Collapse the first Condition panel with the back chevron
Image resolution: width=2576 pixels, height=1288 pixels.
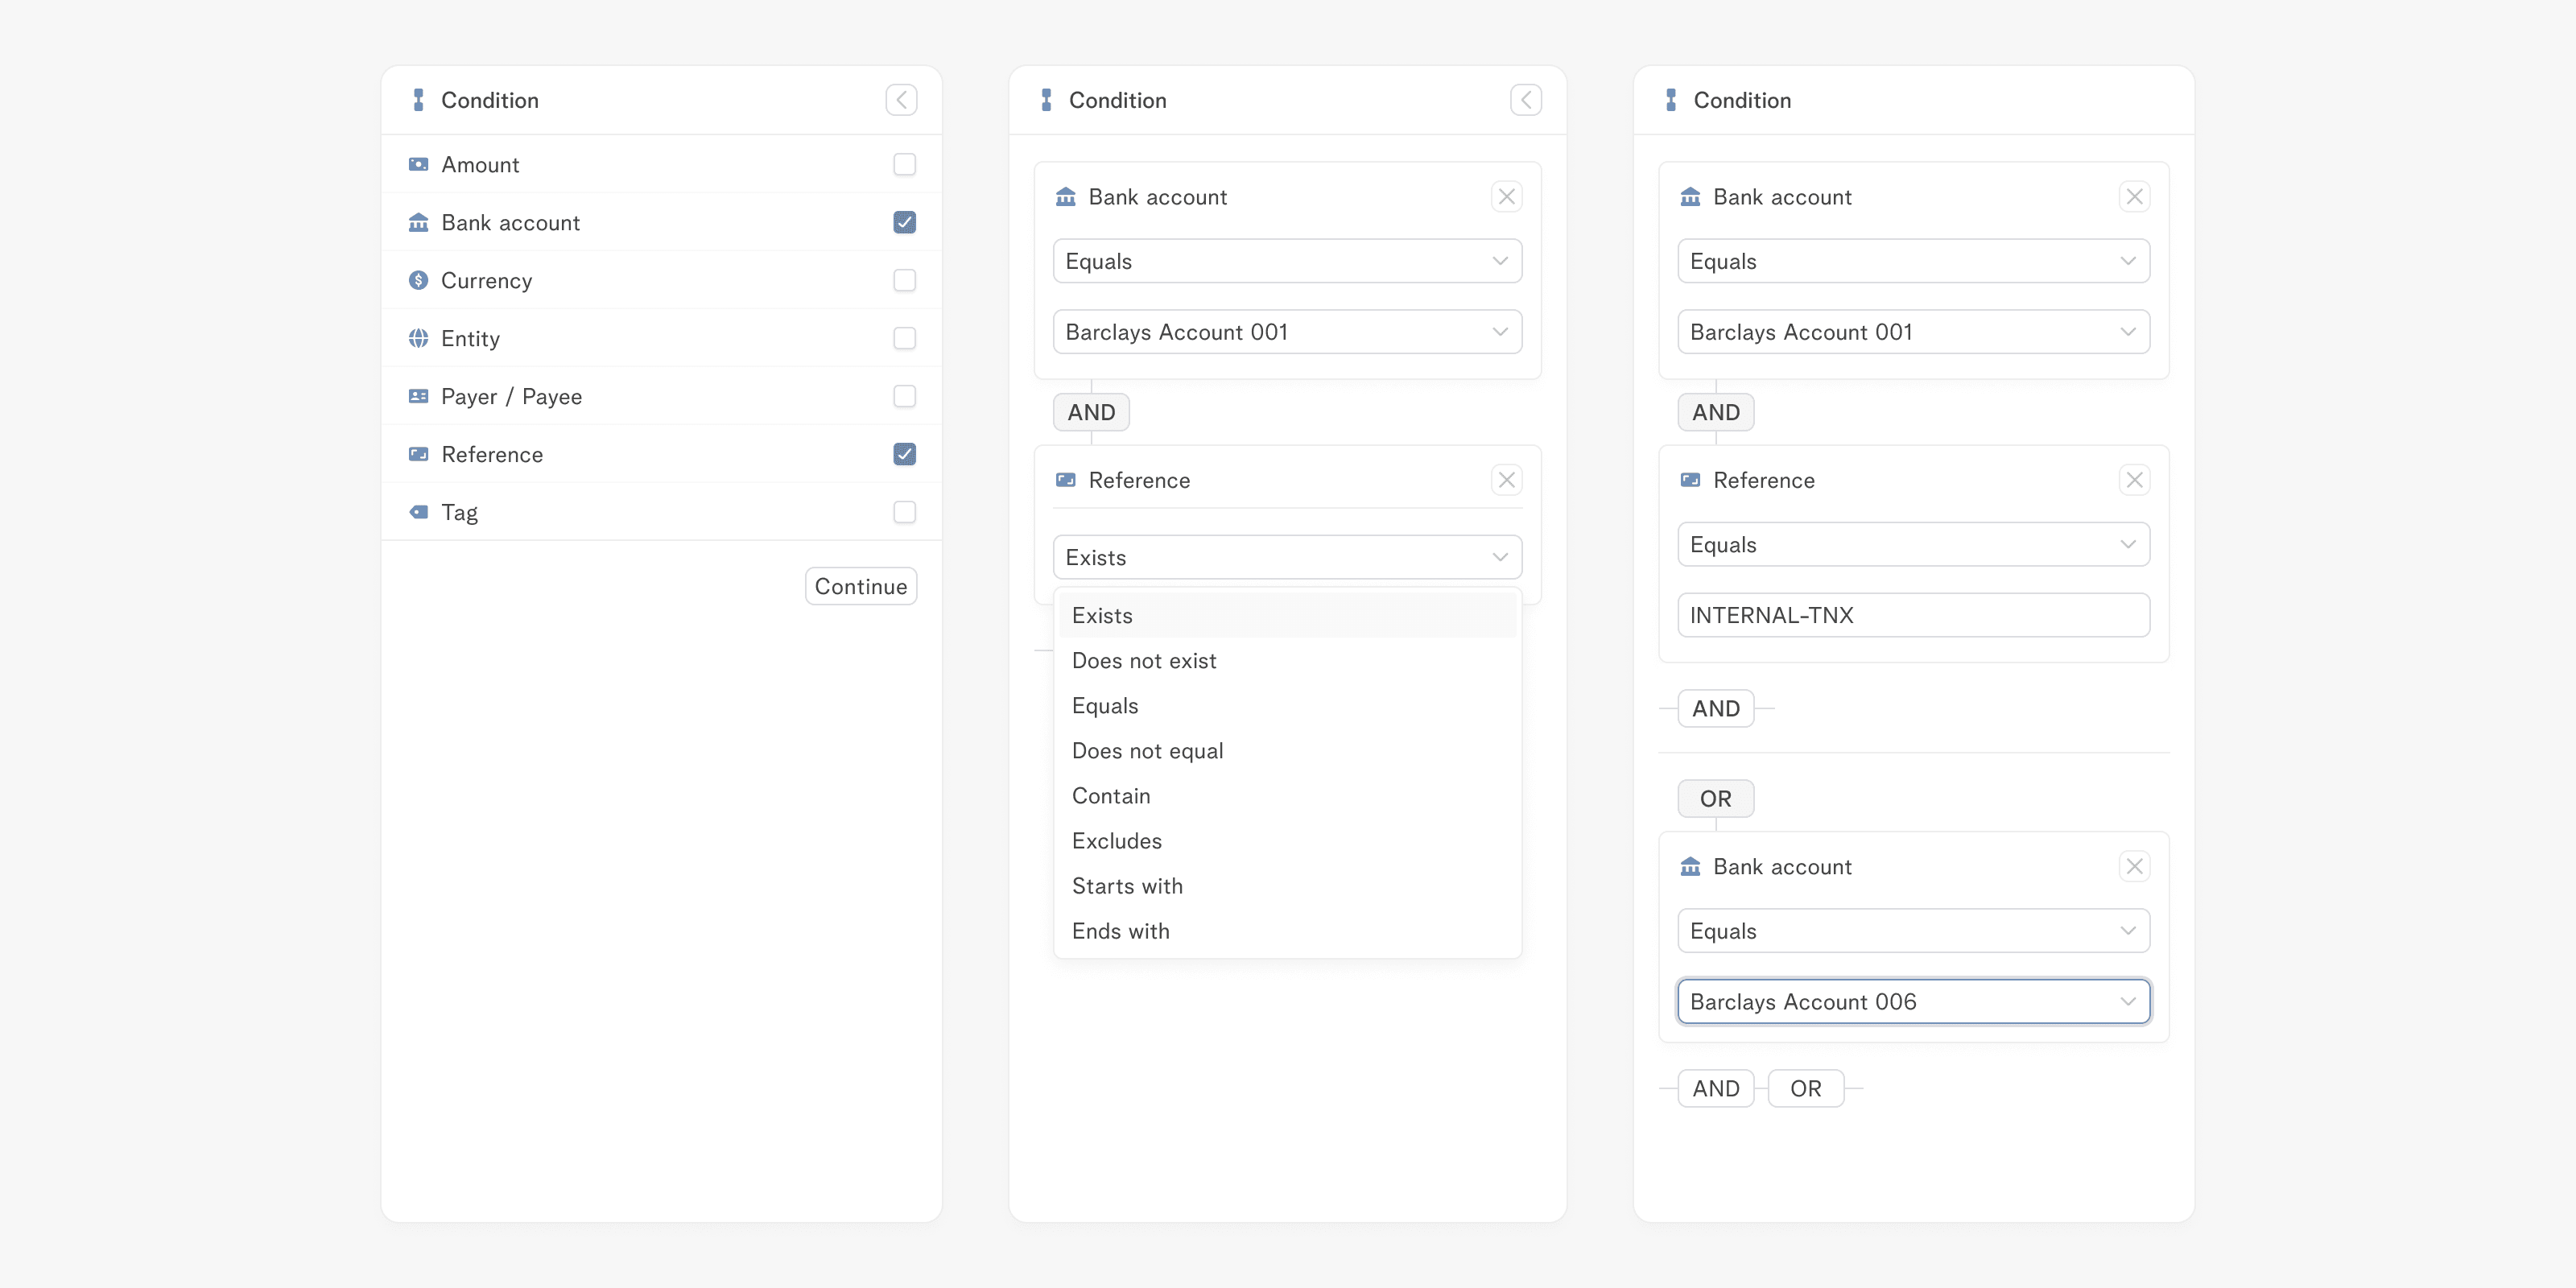pyautogui.click(x=901, y=100)
